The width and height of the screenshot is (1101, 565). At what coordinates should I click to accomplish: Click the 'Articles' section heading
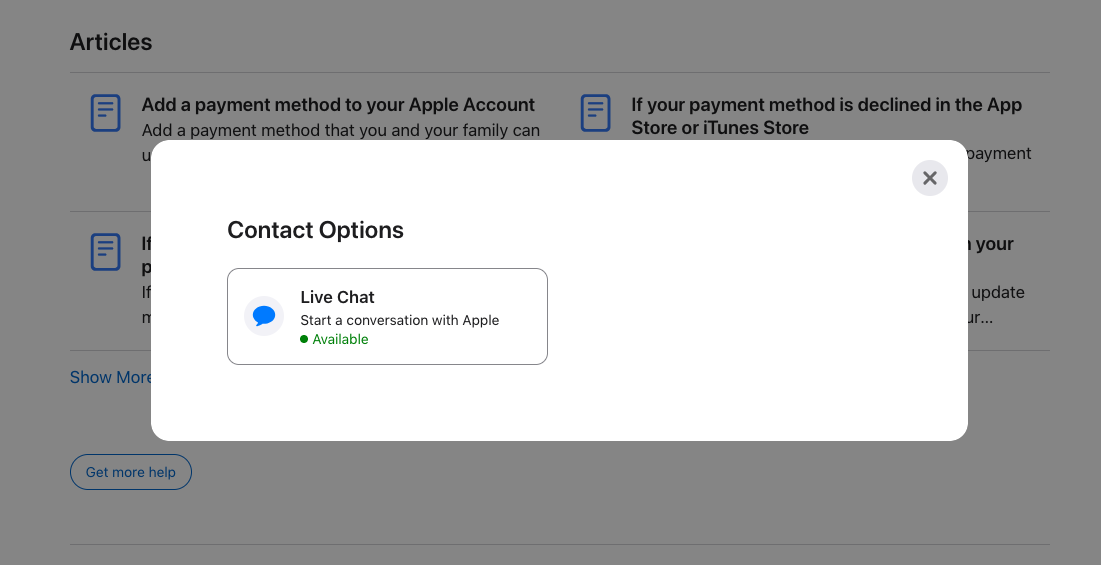111,42
